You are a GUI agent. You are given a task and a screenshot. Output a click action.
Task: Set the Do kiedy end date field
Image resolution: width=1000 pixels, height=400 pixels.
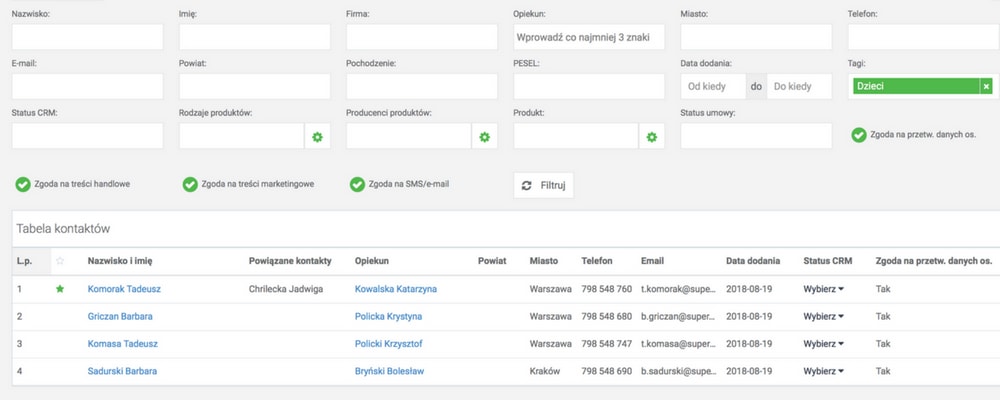[x=799, y=87]
